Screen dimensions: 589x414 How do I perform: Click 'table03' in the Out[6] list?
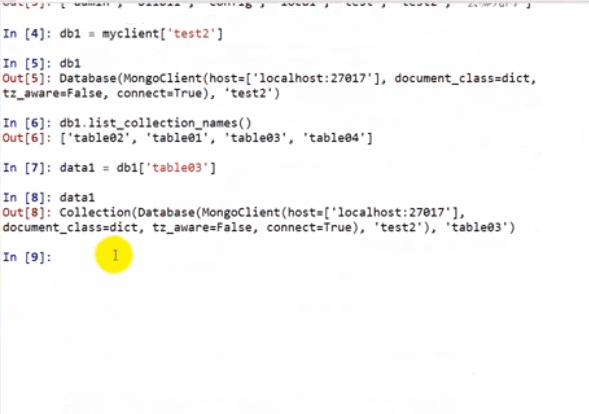(x=255, y=138)
